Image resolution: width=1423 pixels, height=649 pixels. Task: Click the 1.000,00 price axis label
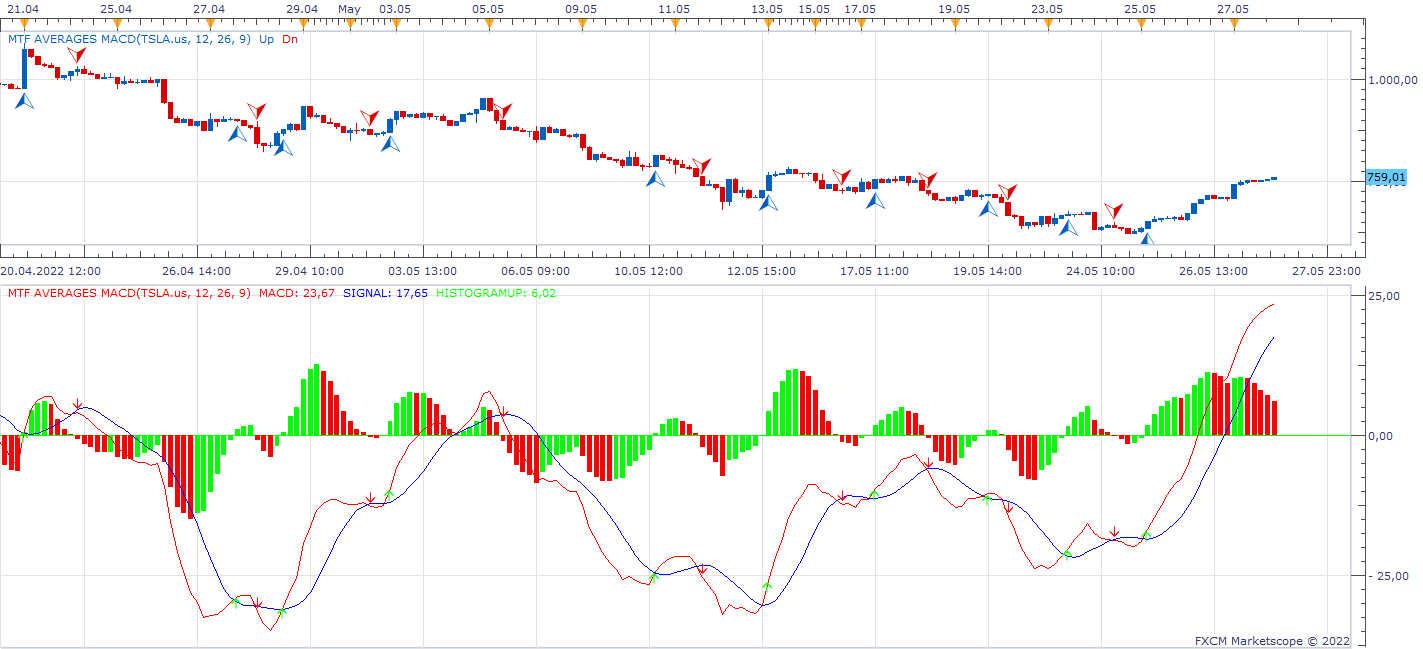(1391, 79)
